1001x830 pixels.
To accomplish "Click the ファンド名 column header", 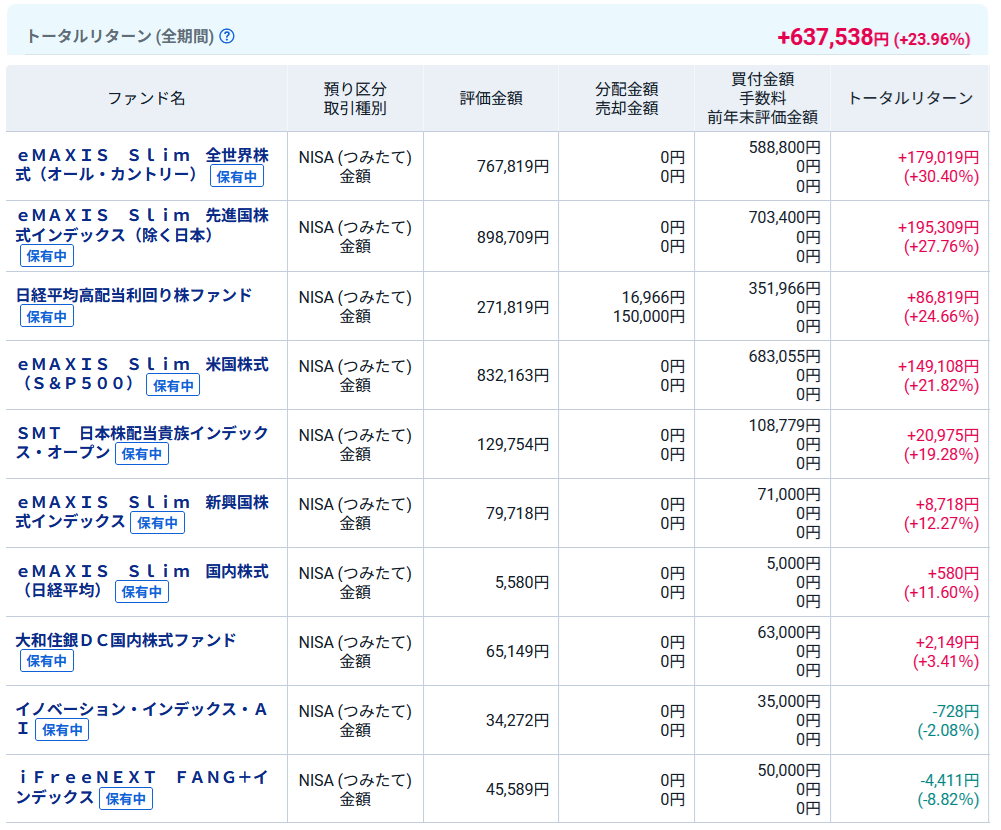I will click(146, 98).
